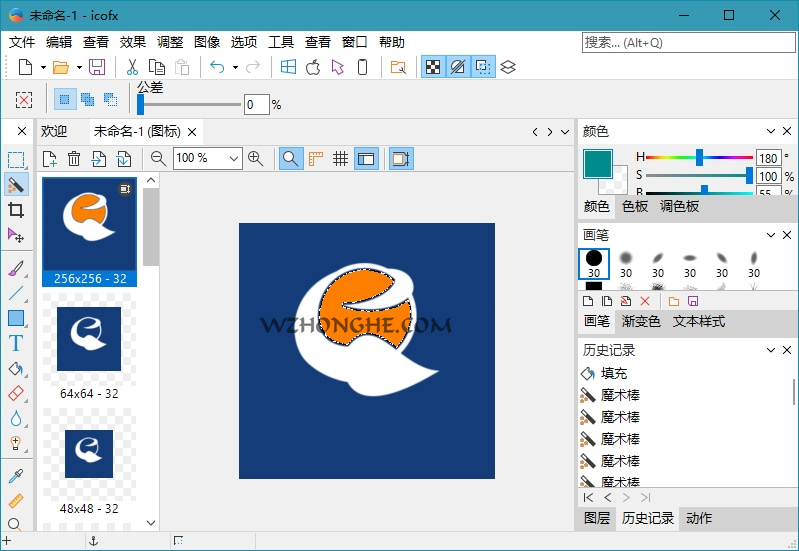The width and height of the screenshot is (799, 551).
Task: Switch to the 图层 tab
Action: [597, 518]
